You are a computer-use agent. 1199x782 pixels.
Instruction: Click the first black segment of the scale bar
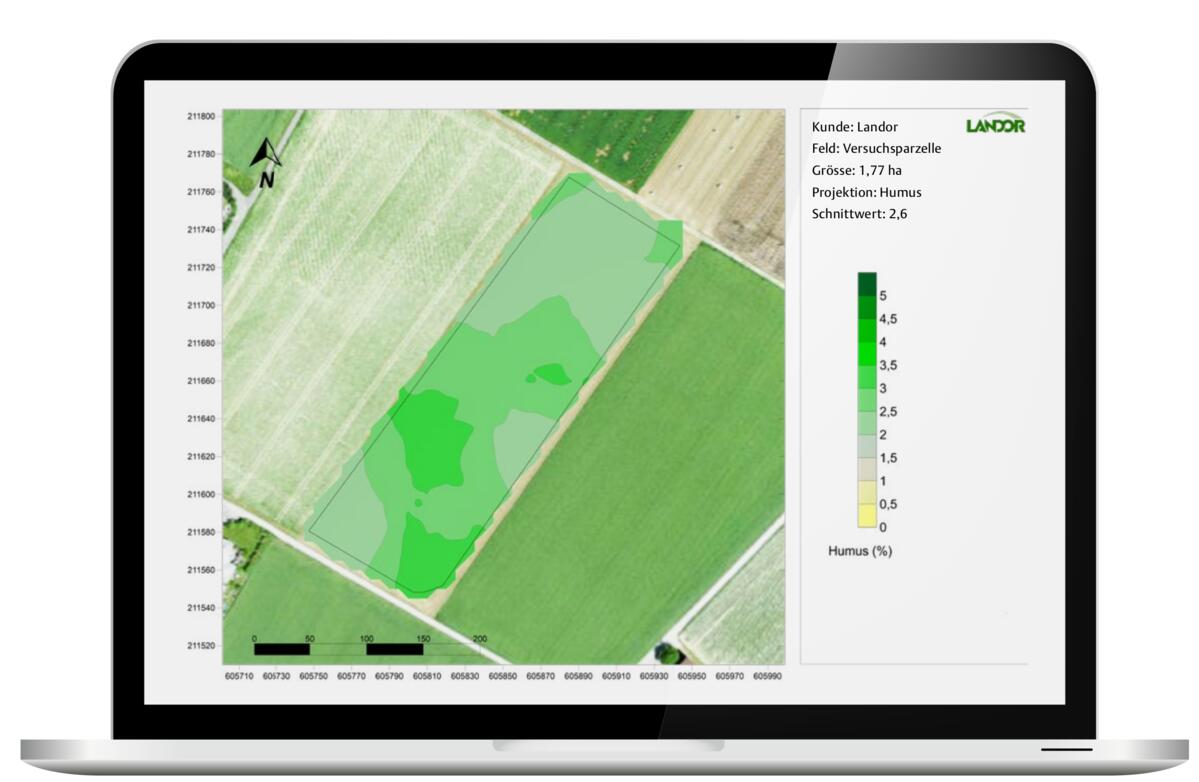click(282, 649)
